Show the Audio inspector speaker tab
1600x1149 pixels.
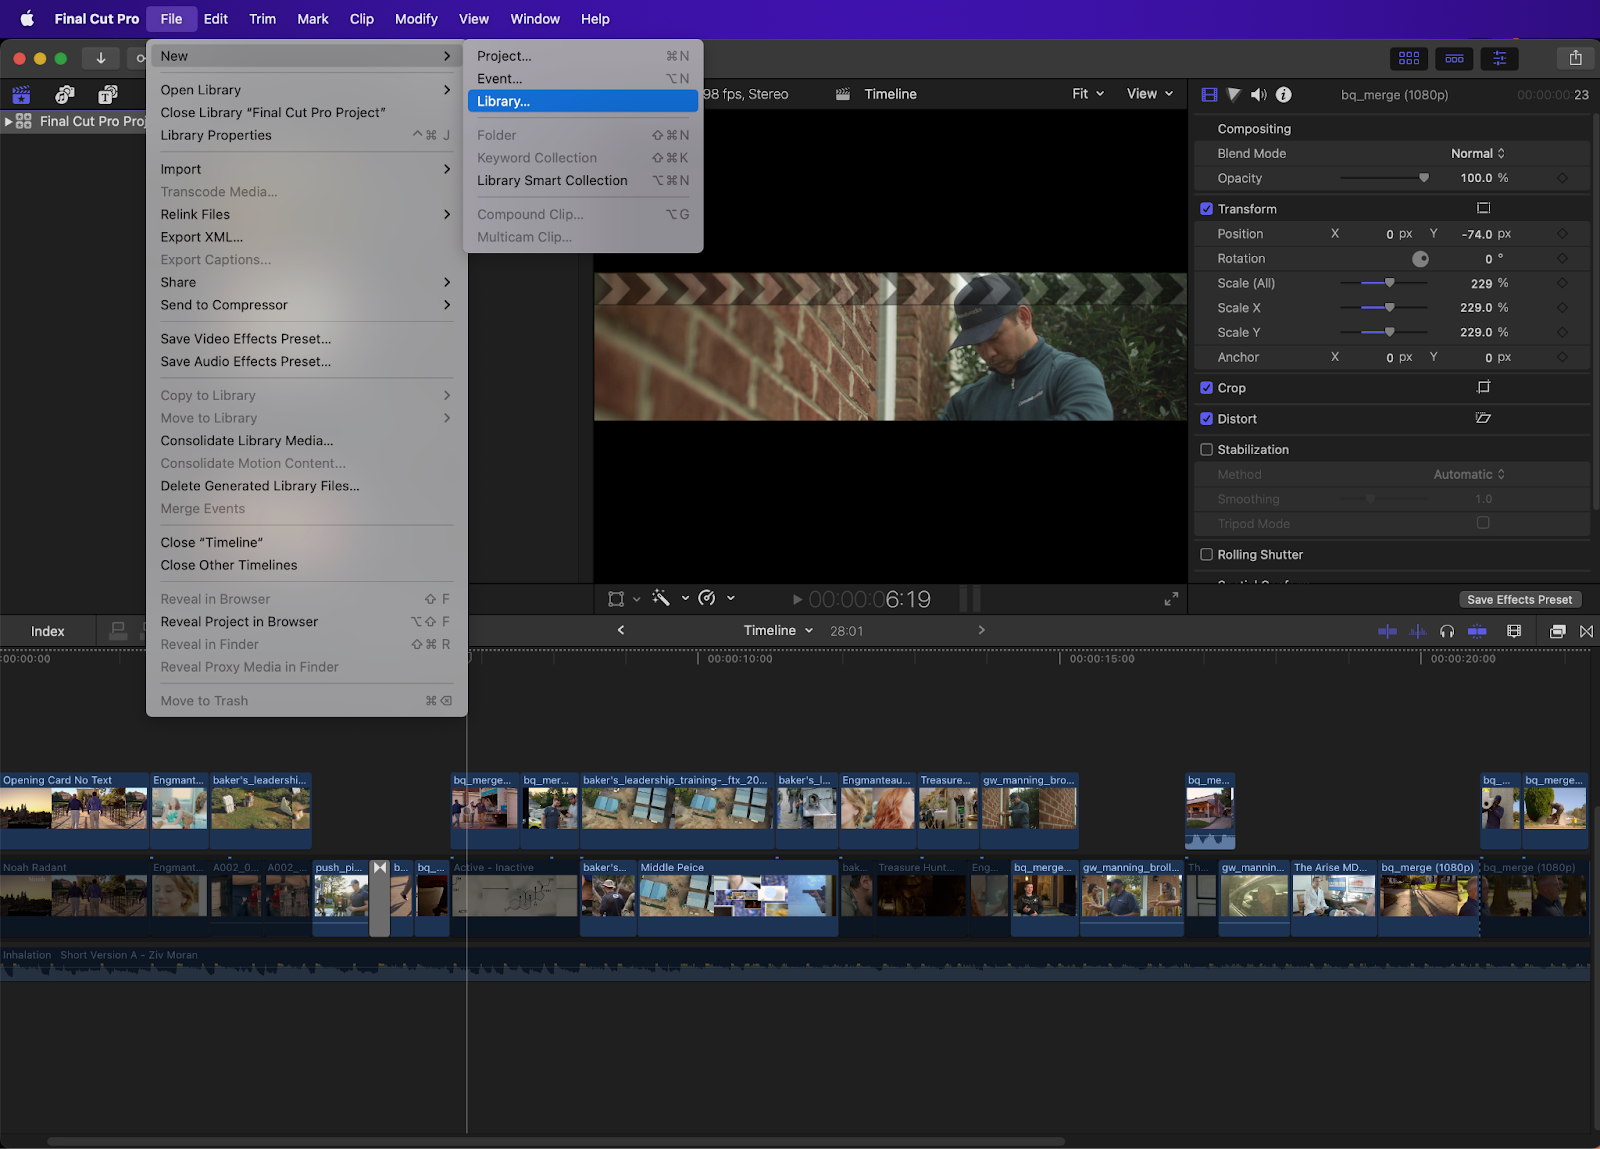click(x=1258, y=95)
